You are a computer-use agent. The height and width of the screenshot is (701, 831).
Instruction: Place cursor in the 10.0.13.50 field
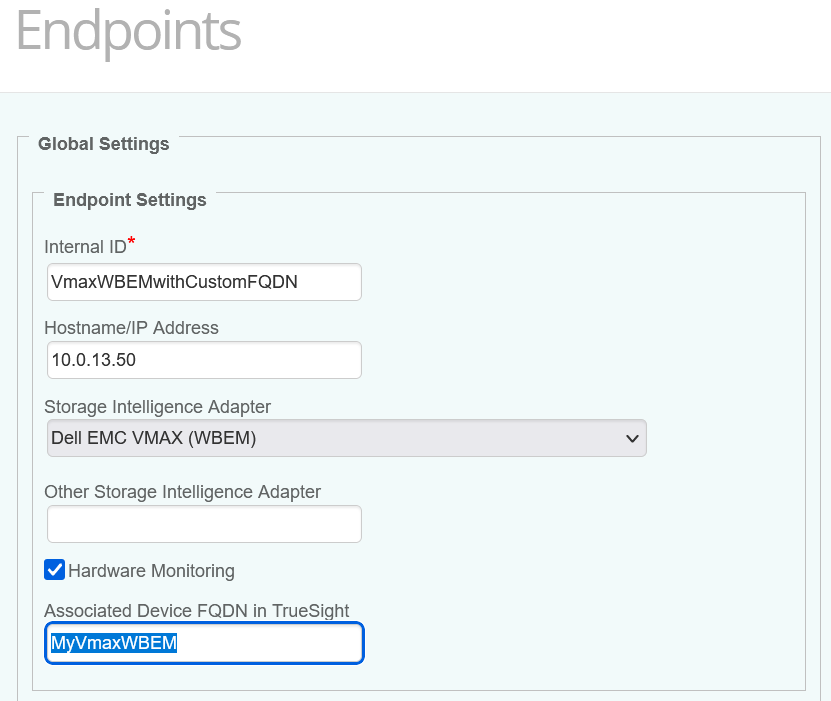tap(204, 360)
